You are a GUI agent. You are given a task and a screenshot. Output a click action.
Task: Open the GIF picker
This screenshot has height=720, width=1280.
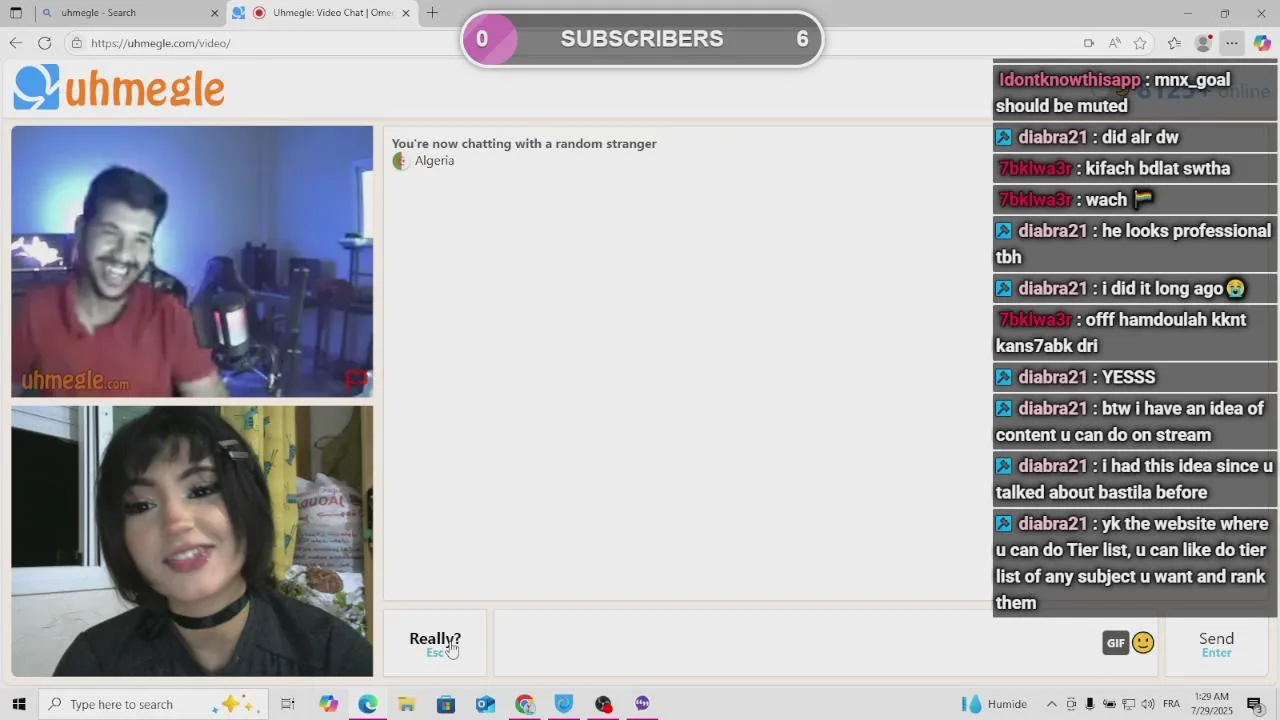pos(1115,643)
